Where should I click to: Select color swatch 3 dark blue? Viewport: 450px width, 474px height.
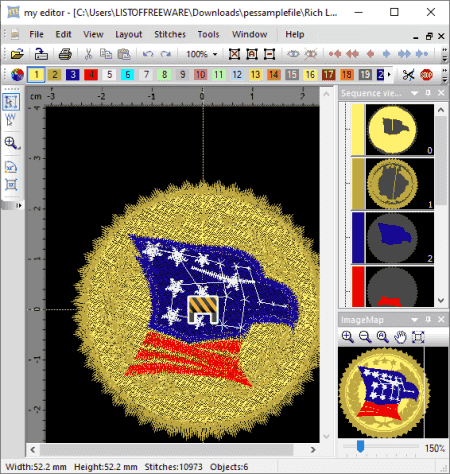click(73, 74)
